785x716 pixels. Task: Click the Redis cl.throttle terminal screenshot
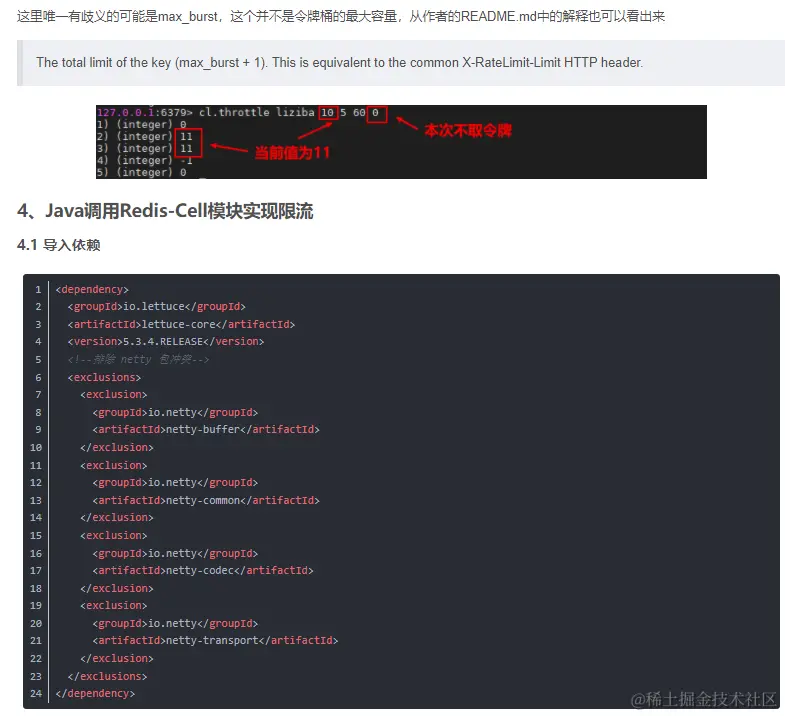coord(401,142)
